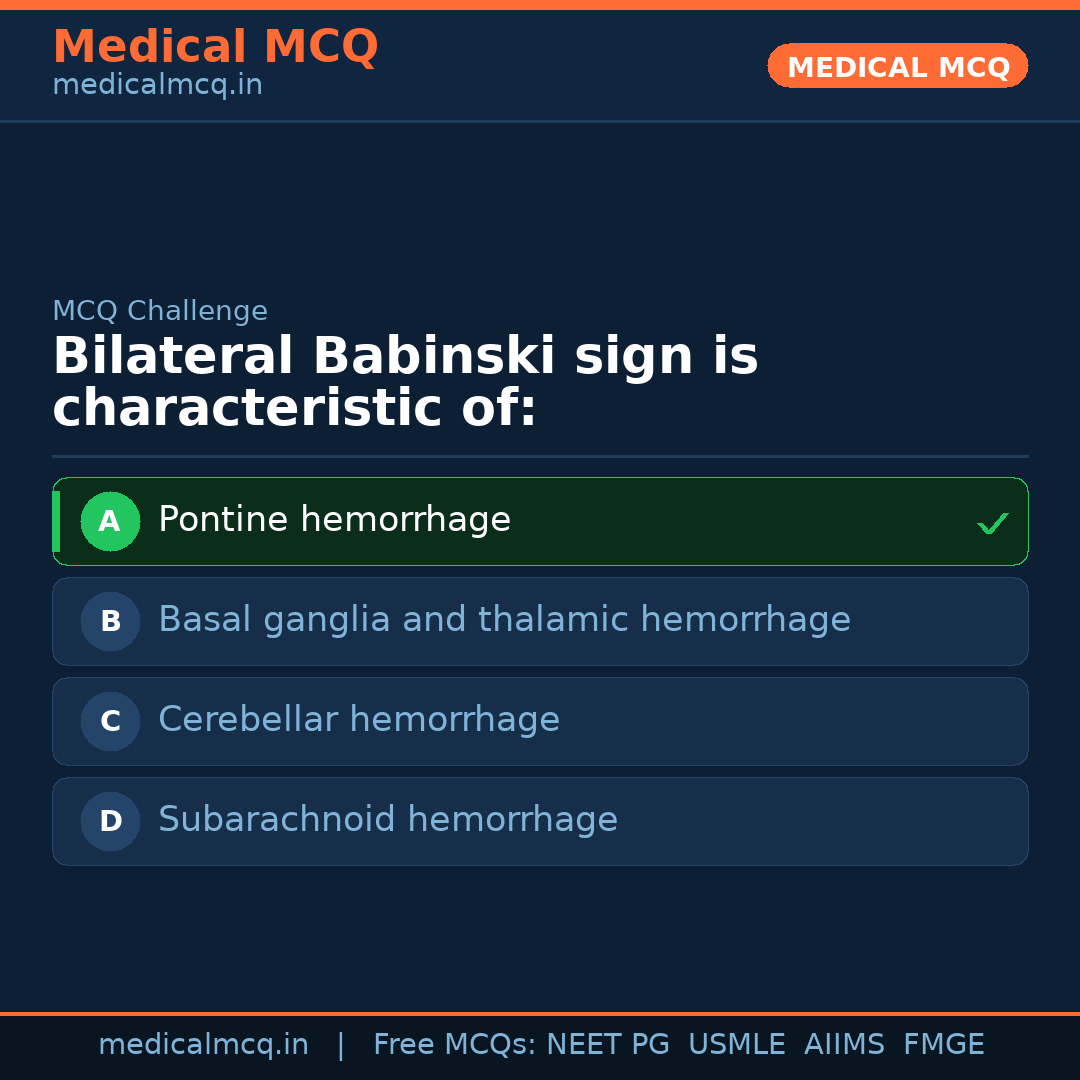Pick the Cerebellar hemorrhage option
Viewport: 1080px width, 1080px height.
359,720
